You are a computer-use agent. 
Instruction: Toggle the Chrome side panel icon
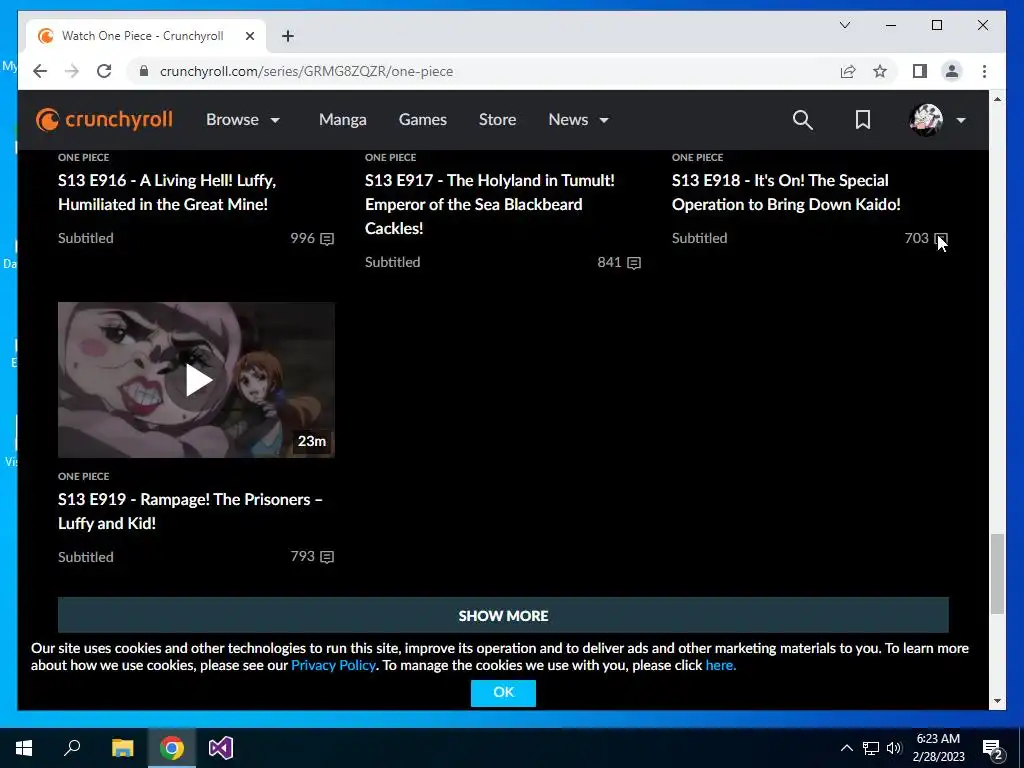(920, 71)
